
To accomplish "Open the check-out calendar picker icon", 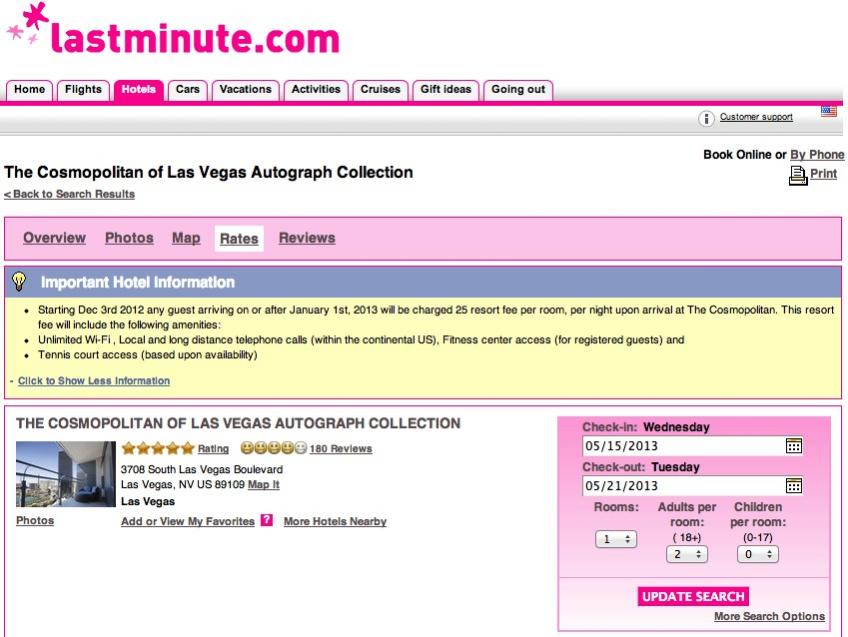I will 794,486.
